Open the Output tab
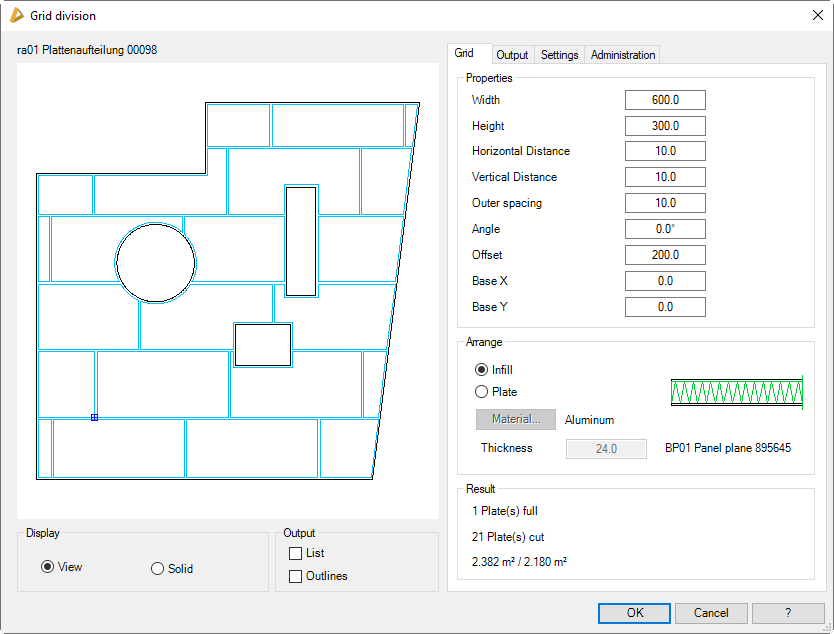834x634 pixels. coord(512,55)
